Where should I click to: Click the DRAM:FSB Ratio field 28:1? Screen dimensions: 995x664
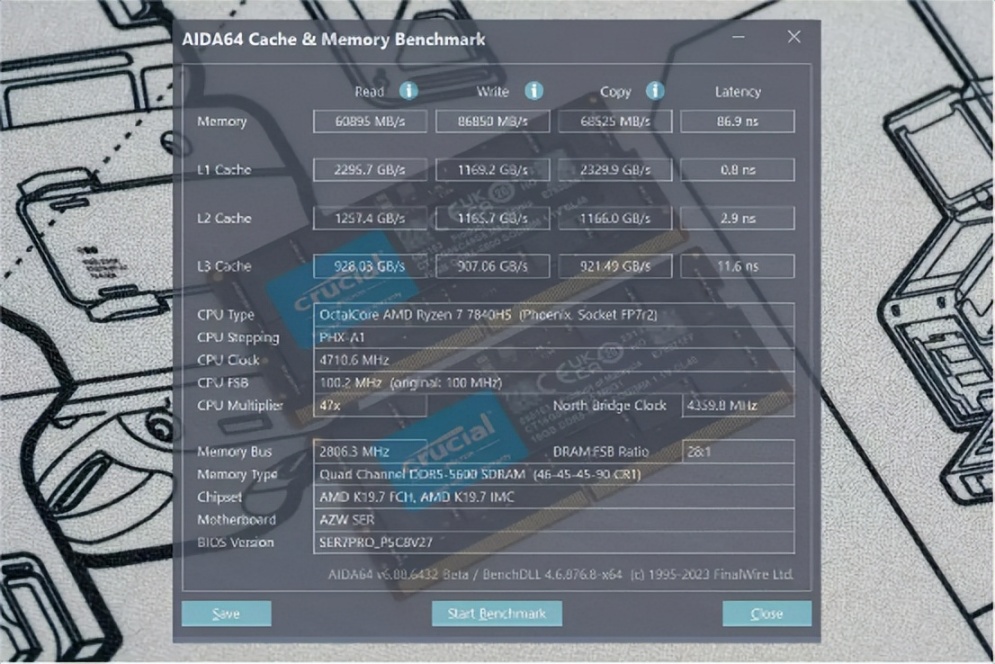coord(738,451)
